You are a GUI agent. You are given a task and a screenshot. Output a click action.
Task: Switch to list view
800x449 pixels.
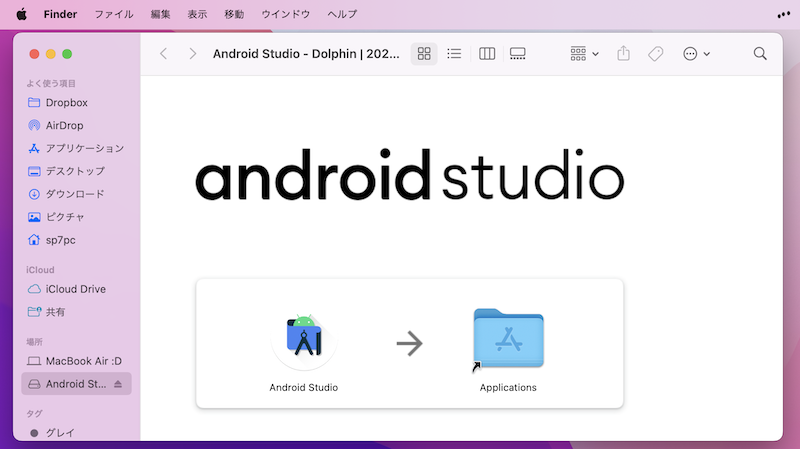[x=454, y=54]
